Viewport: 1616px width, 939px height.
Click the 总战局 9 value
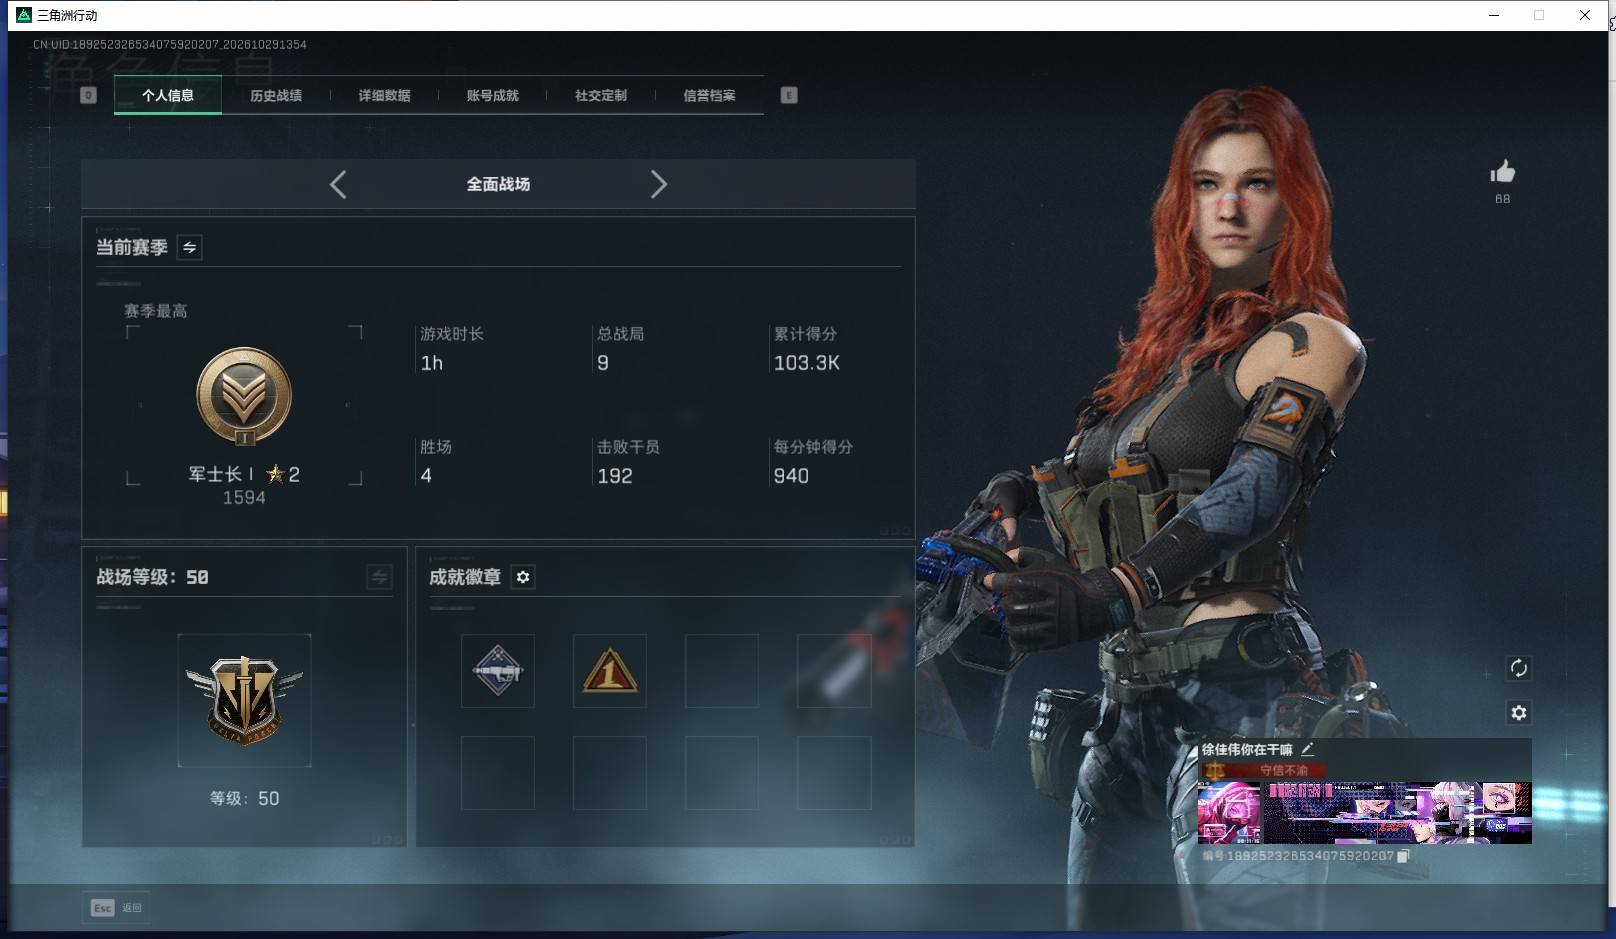pos(603,363)
